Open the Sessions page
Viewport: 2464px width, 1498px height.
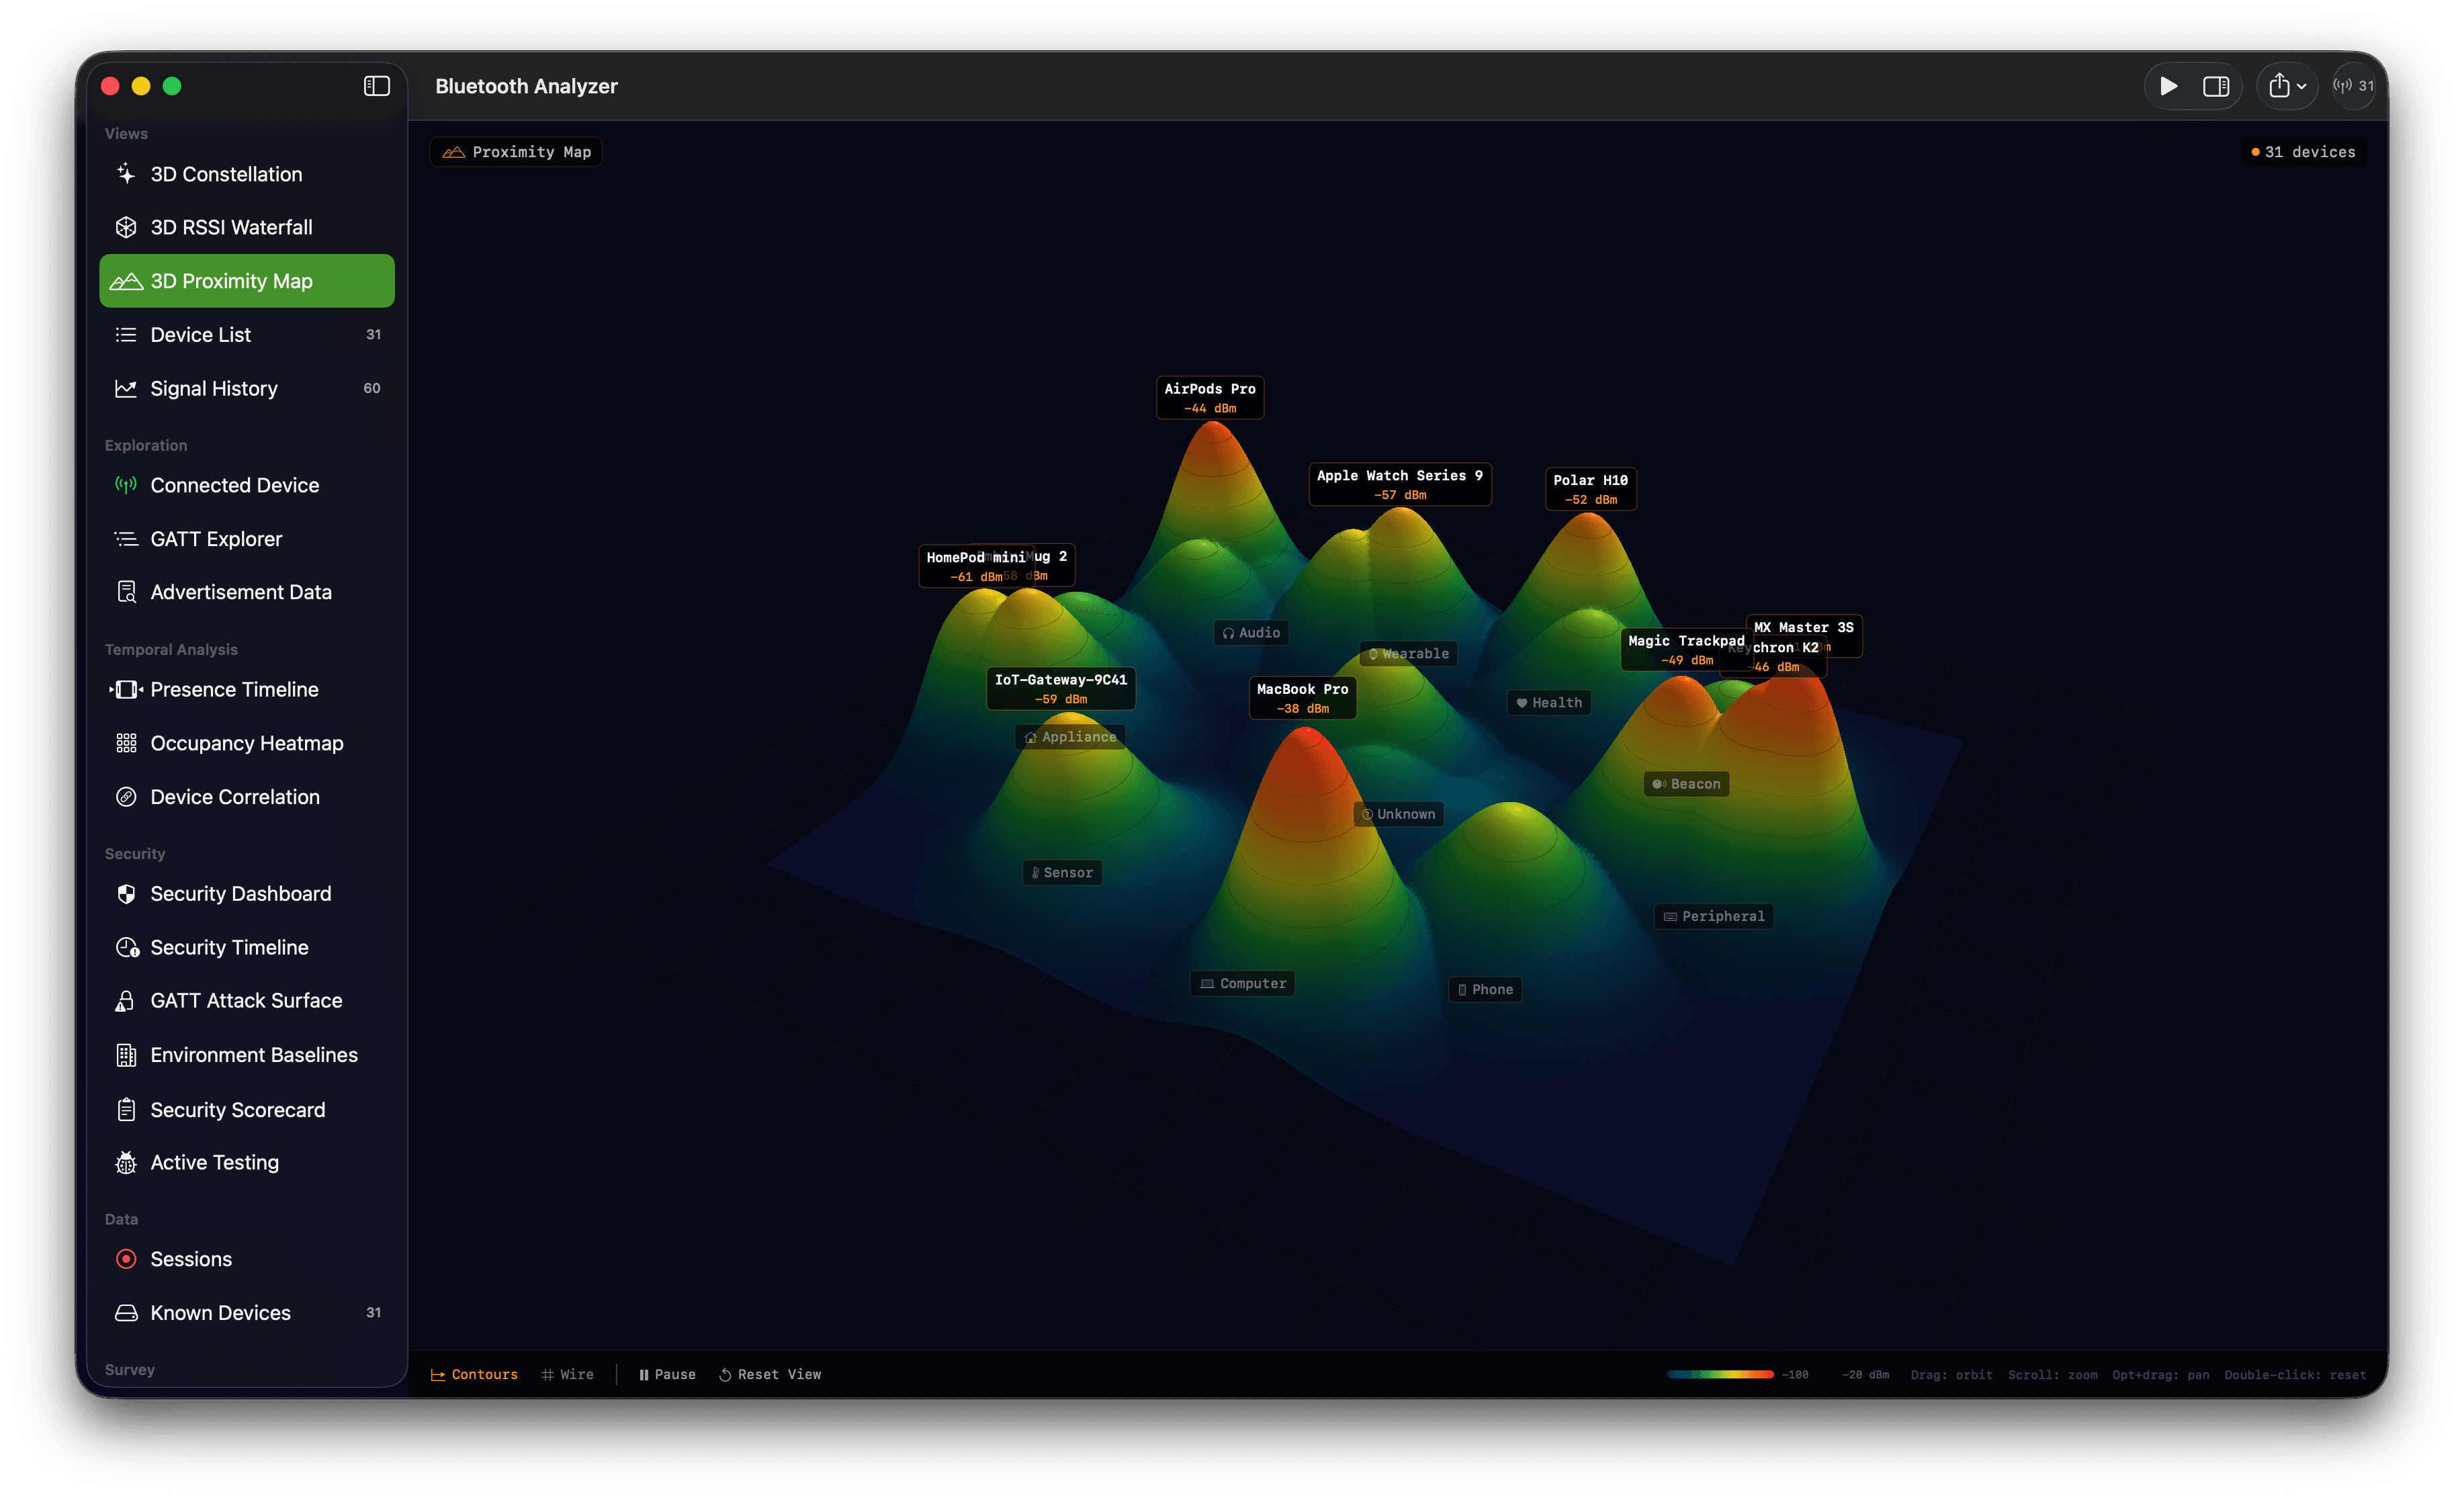tap(246, 1259)
